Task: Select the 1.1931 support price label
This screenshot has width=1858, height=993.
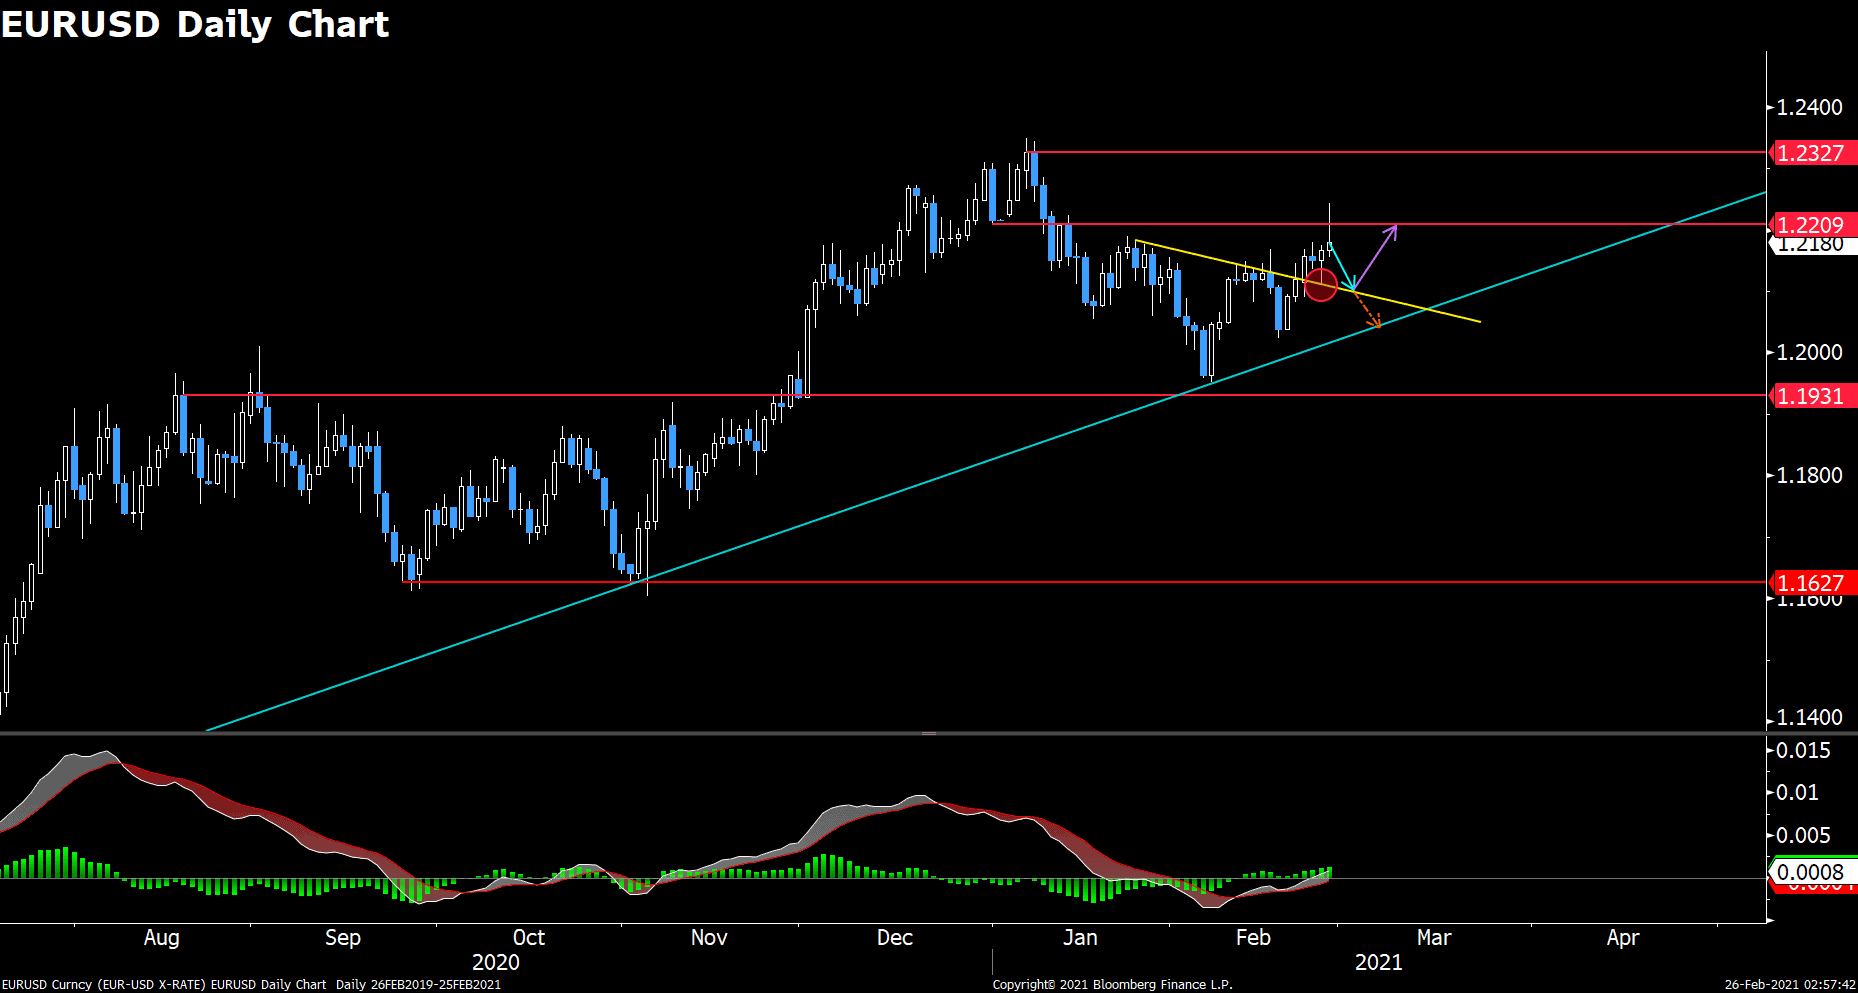Action: [1813, 396]
